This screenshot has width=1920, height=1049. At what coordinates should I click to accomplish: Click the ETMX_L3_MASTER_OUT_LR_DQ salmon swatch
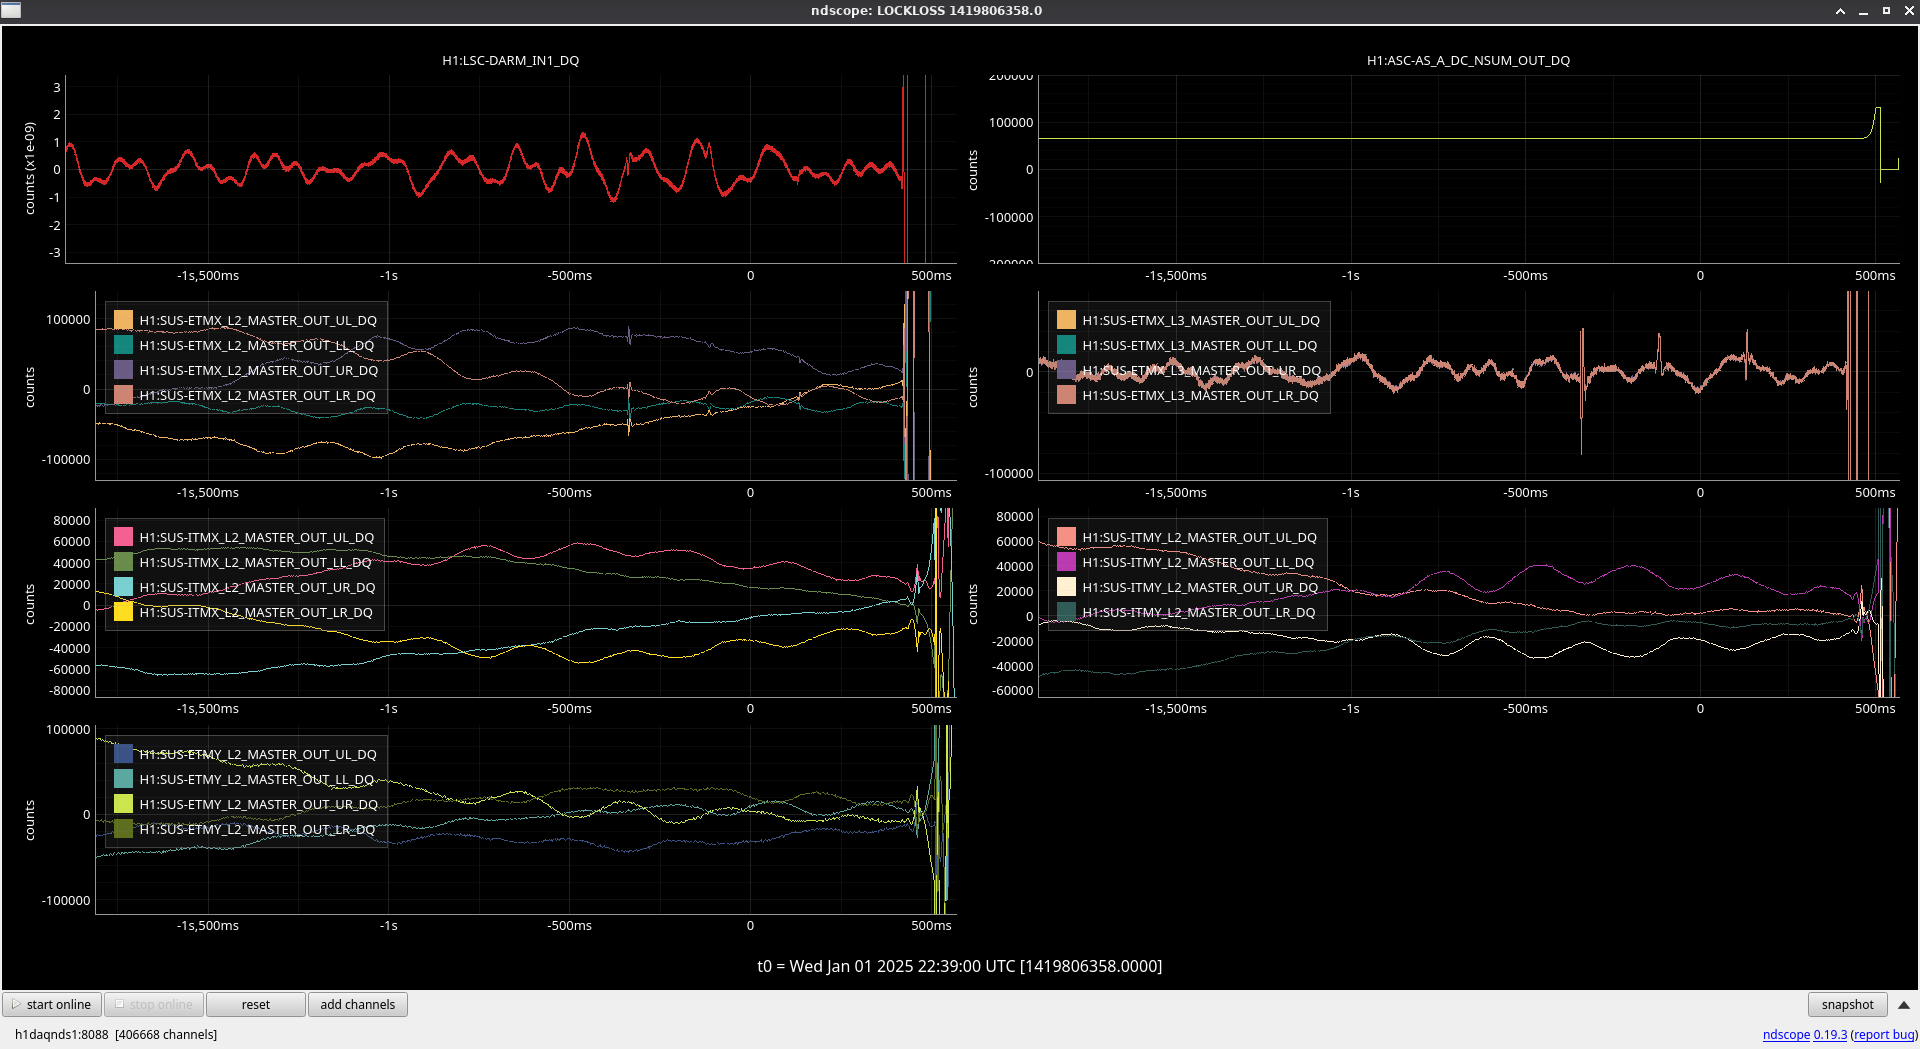[x=1066, y=395]
